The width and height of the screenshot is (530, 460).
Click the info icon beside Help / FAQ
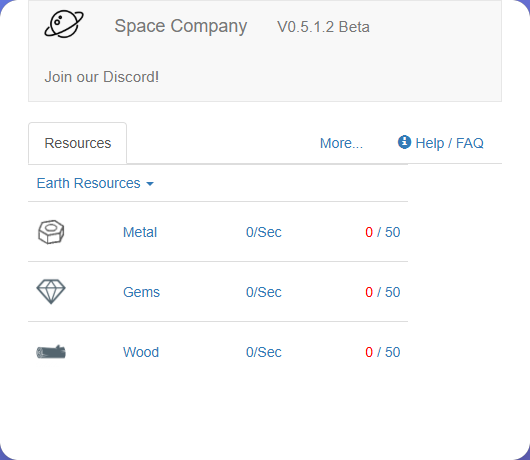coord(404,142)
